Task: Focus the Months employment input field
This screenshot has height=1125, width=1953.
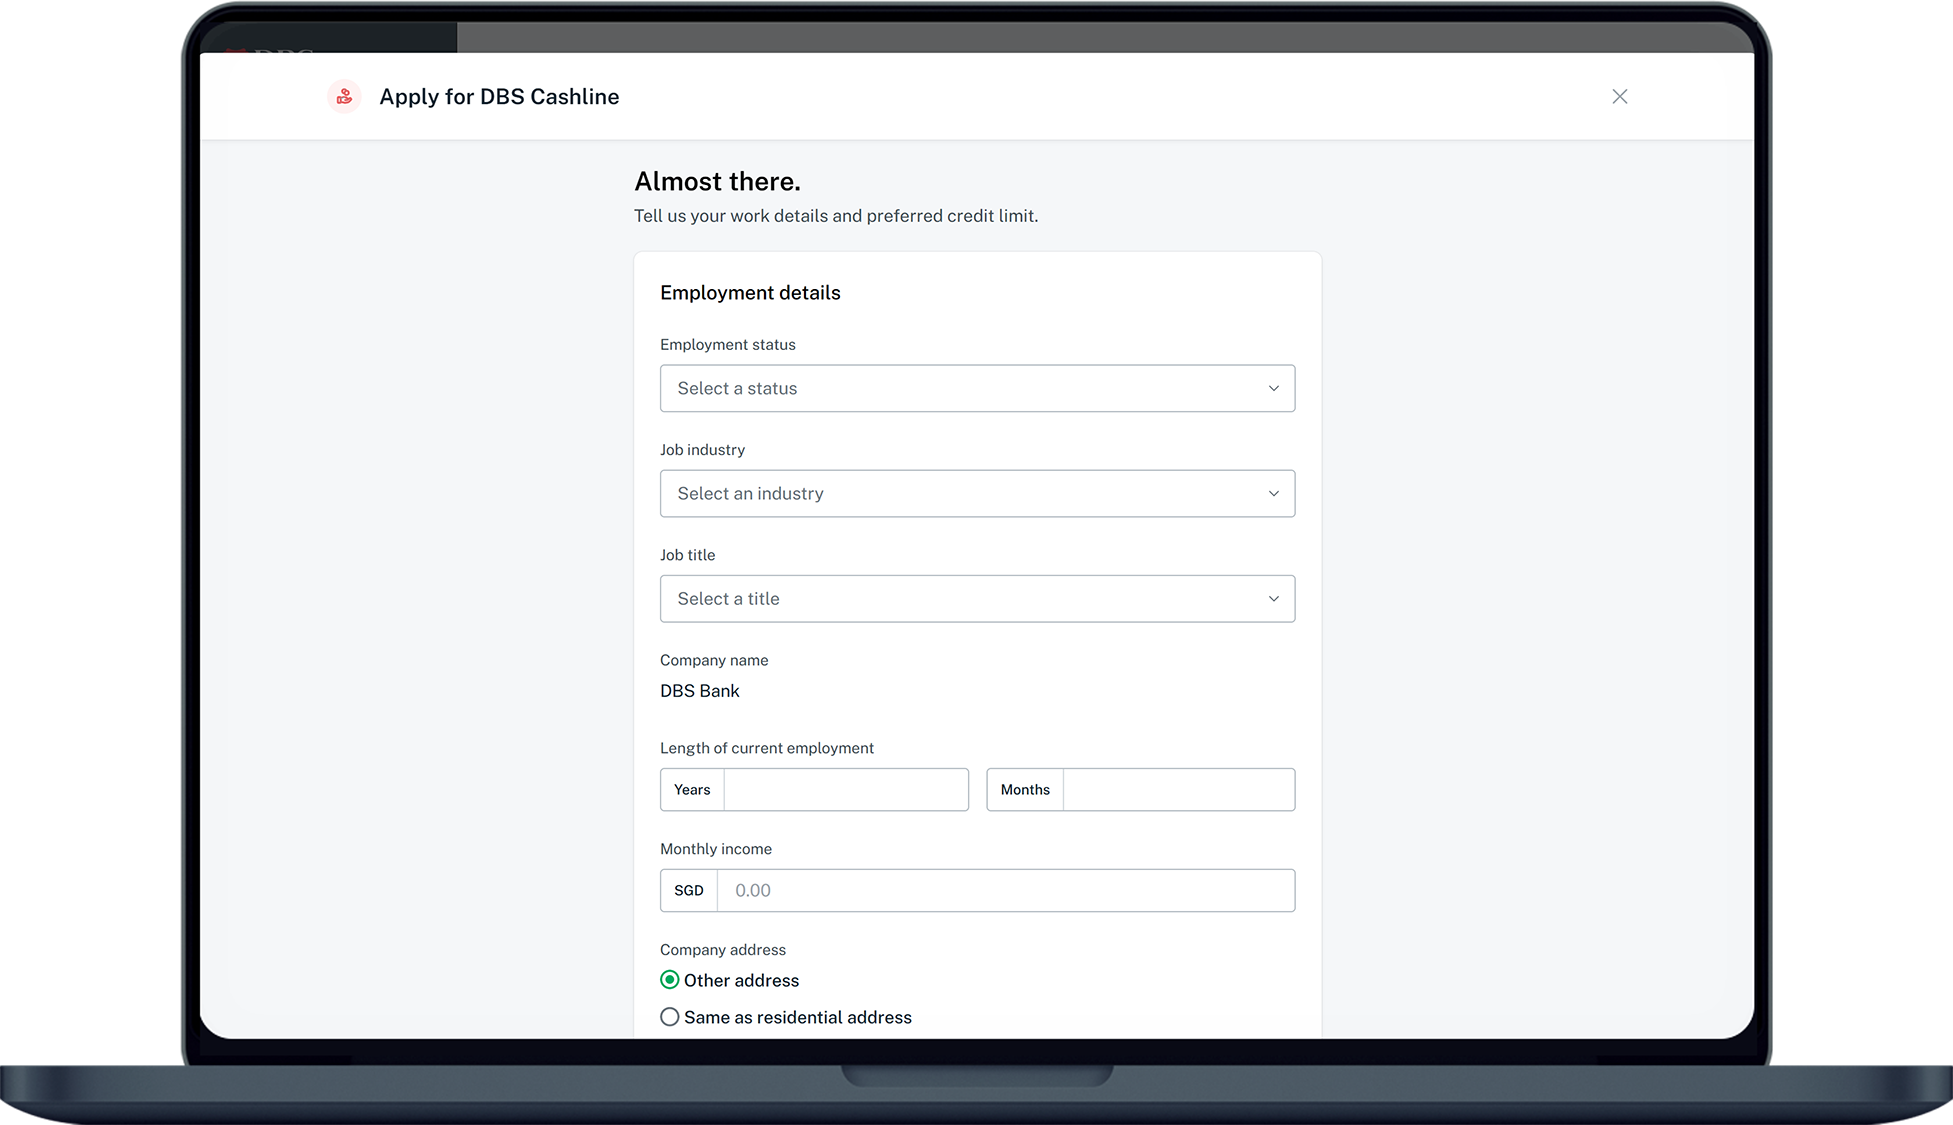Action: pyautogui.click(x=1178, y=790)
